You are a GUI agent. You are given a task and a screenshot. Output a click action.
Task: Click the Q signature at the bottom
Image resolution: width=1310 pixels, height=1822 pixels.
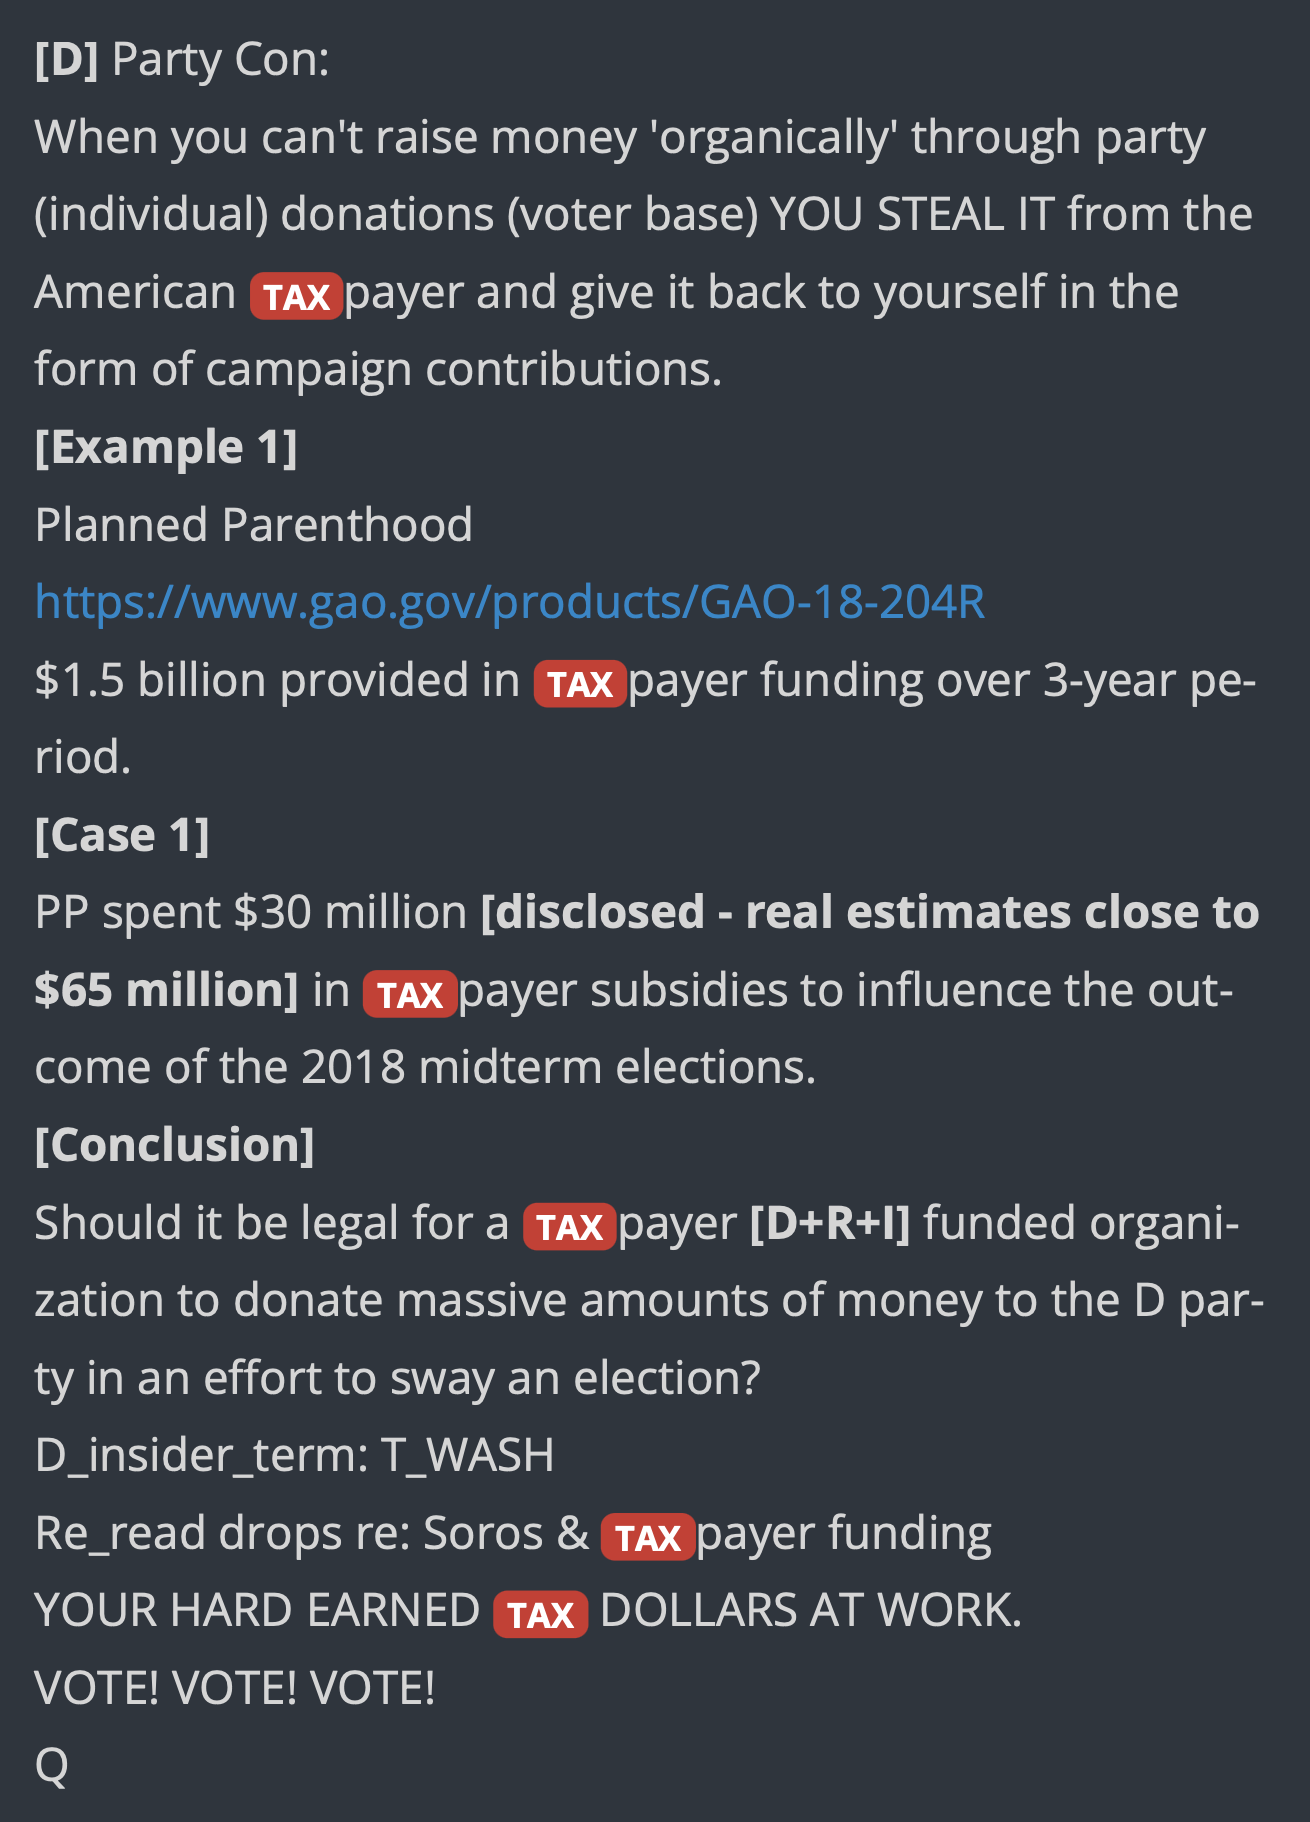click(x=52, y=1765)
